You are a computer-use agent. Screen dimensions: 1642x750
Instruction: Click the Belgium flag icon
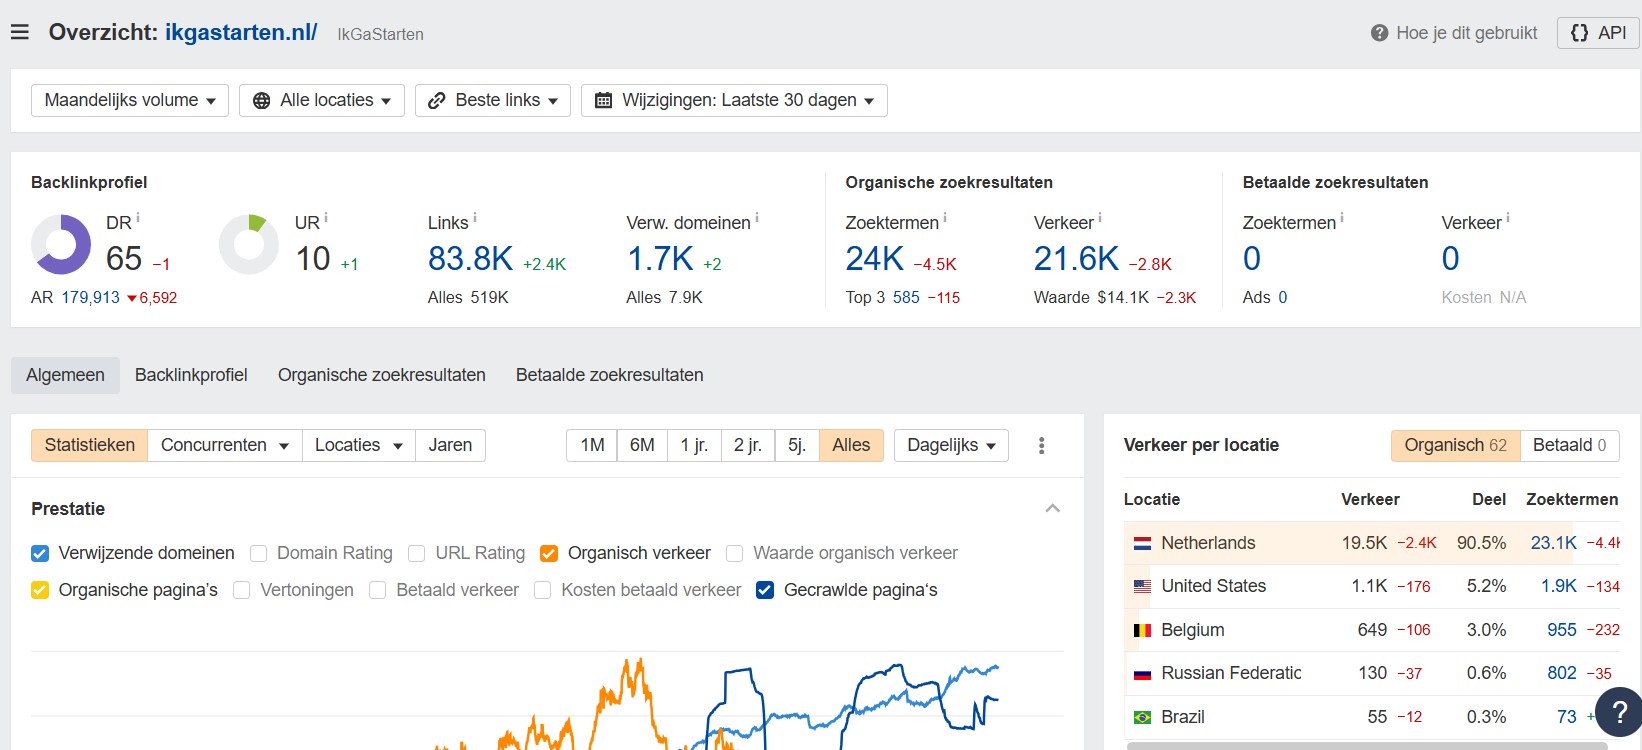point(1142,630)
